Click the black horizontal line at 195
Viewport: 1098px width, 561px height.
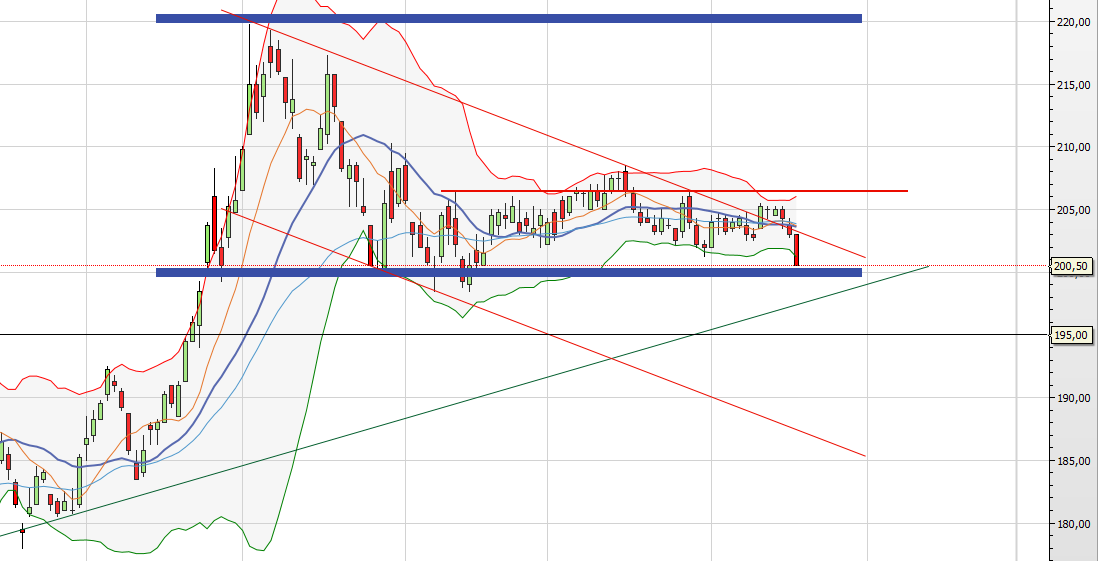coord(500,334)
